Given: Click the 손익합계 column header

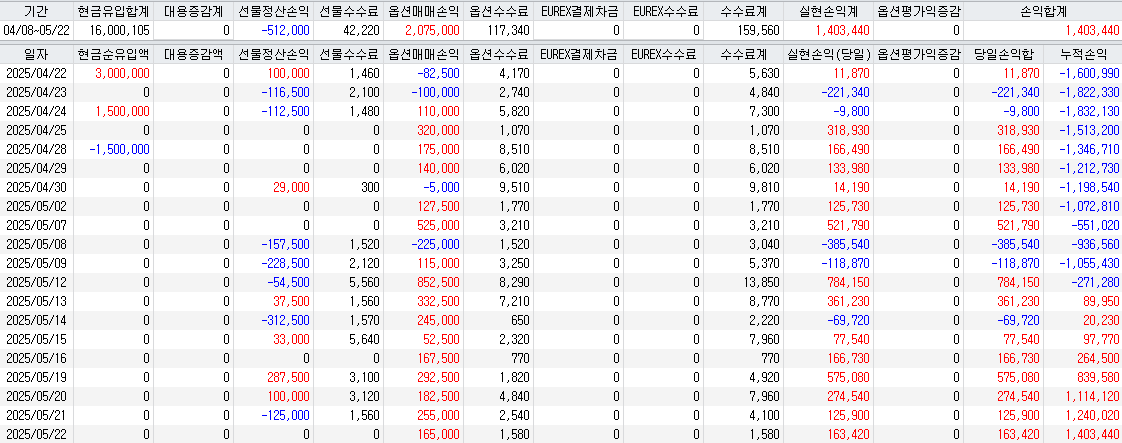Looking at the screenshot, I should click(1043, 11).
